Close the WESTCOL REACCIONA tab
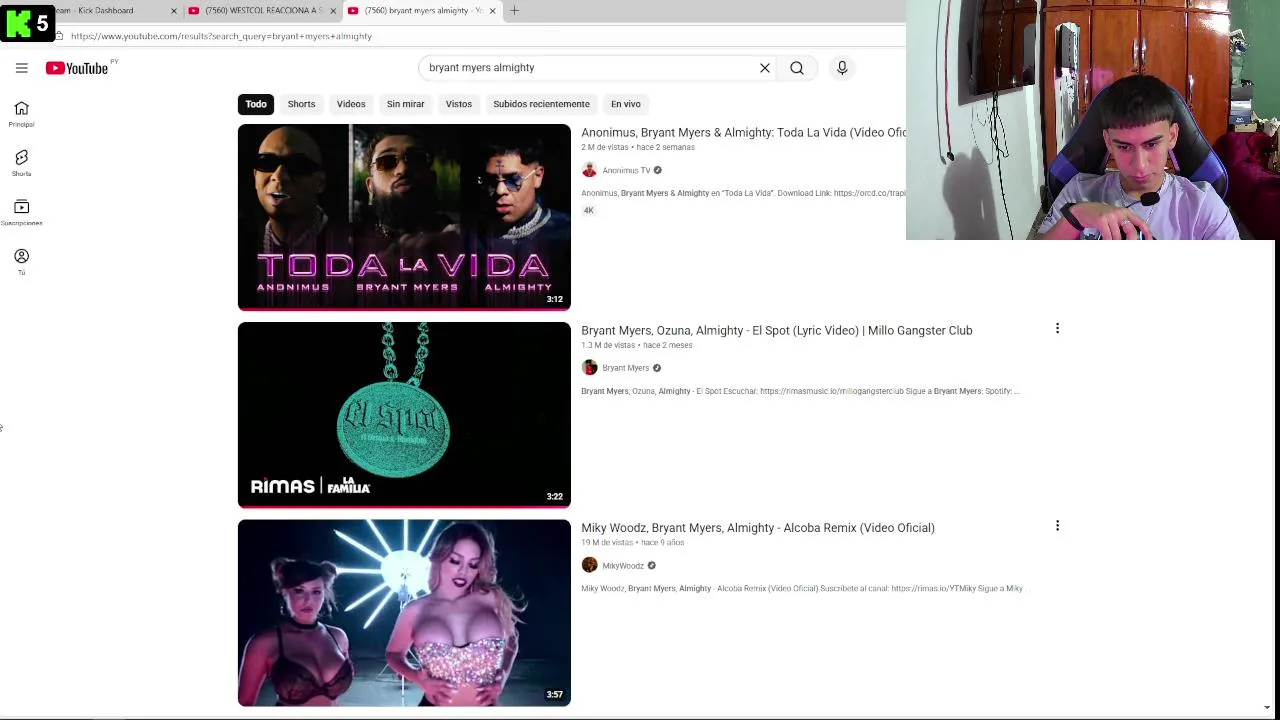This screenshot has width=1280, height=720. click(333, 11)
